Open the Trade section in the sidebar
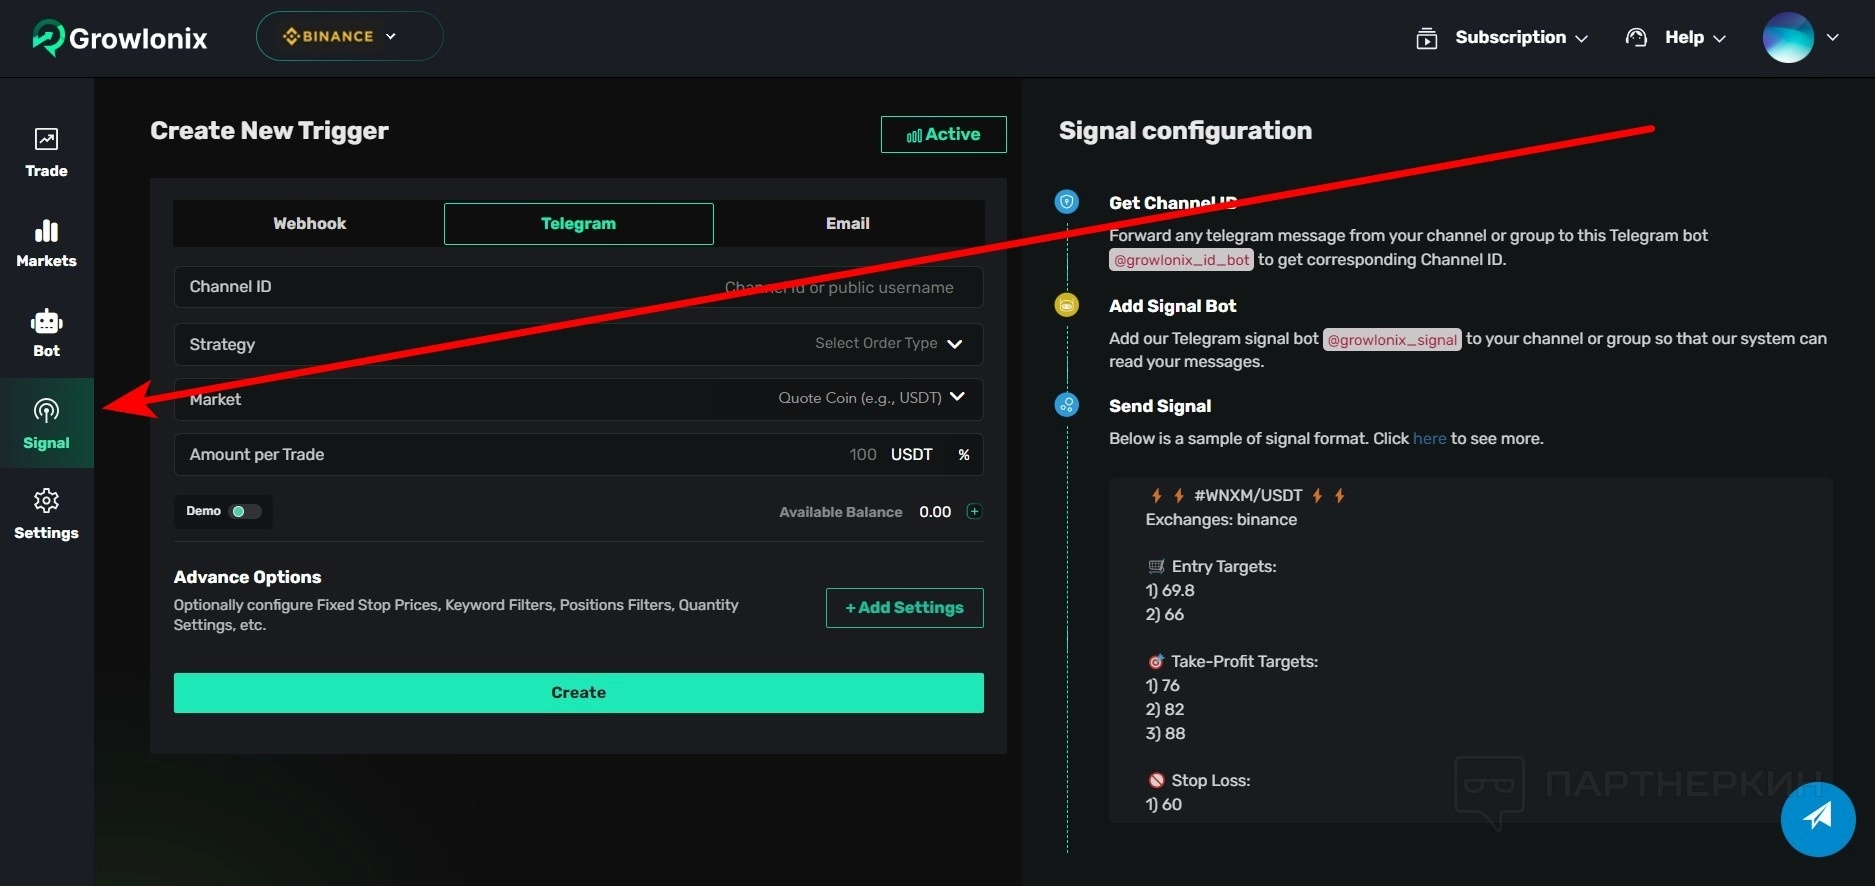The width and height of the screenshot is (1875, 886). point(46,152)
